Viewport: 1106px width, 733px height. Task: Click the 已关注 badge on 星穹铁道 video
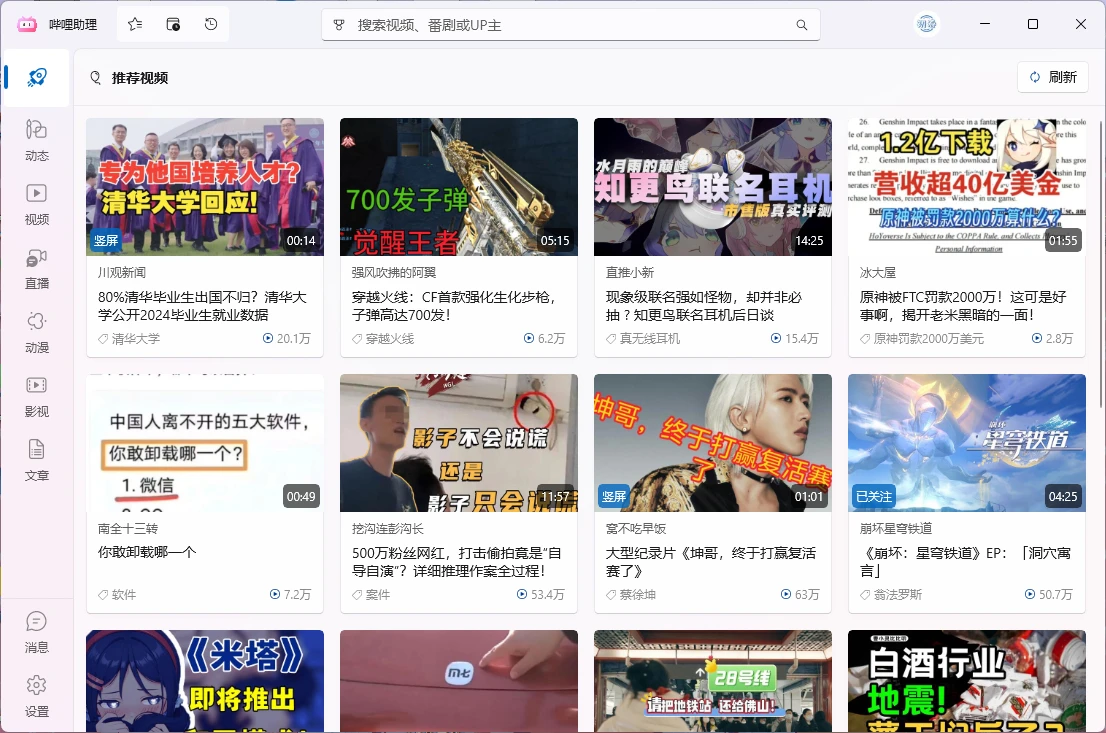tap(874, 497)
